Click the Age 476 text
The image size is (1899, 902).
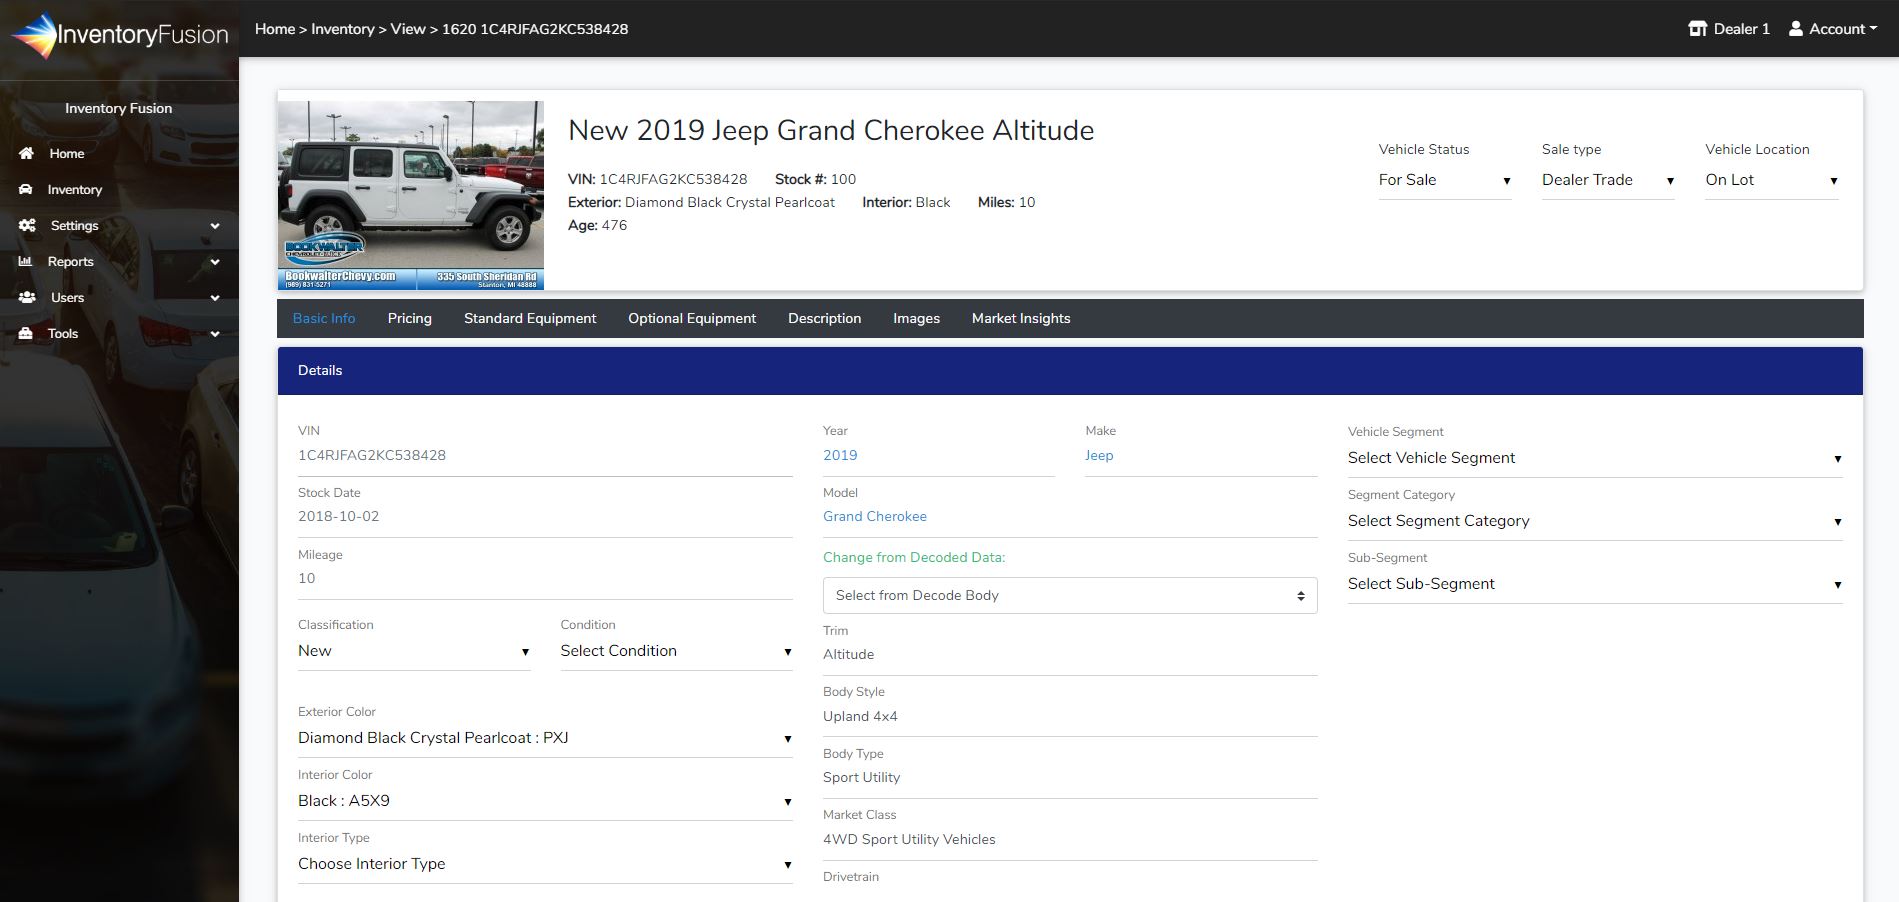[x=598, y=225]
